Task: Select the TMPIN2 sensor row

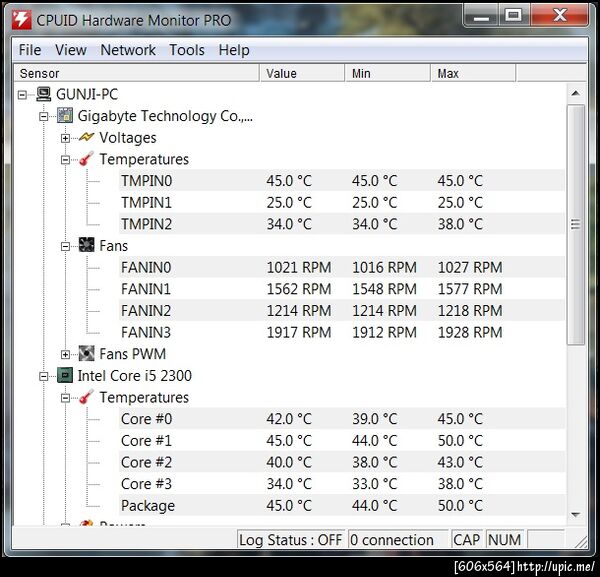Action: pyautogui.click(x=341, y=224)
